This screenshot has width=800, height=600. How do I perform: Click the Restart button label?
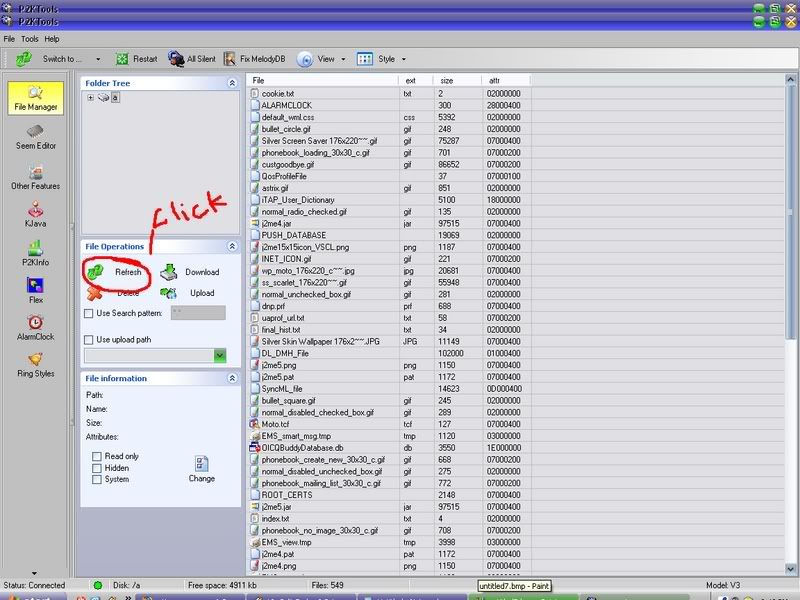145,59
